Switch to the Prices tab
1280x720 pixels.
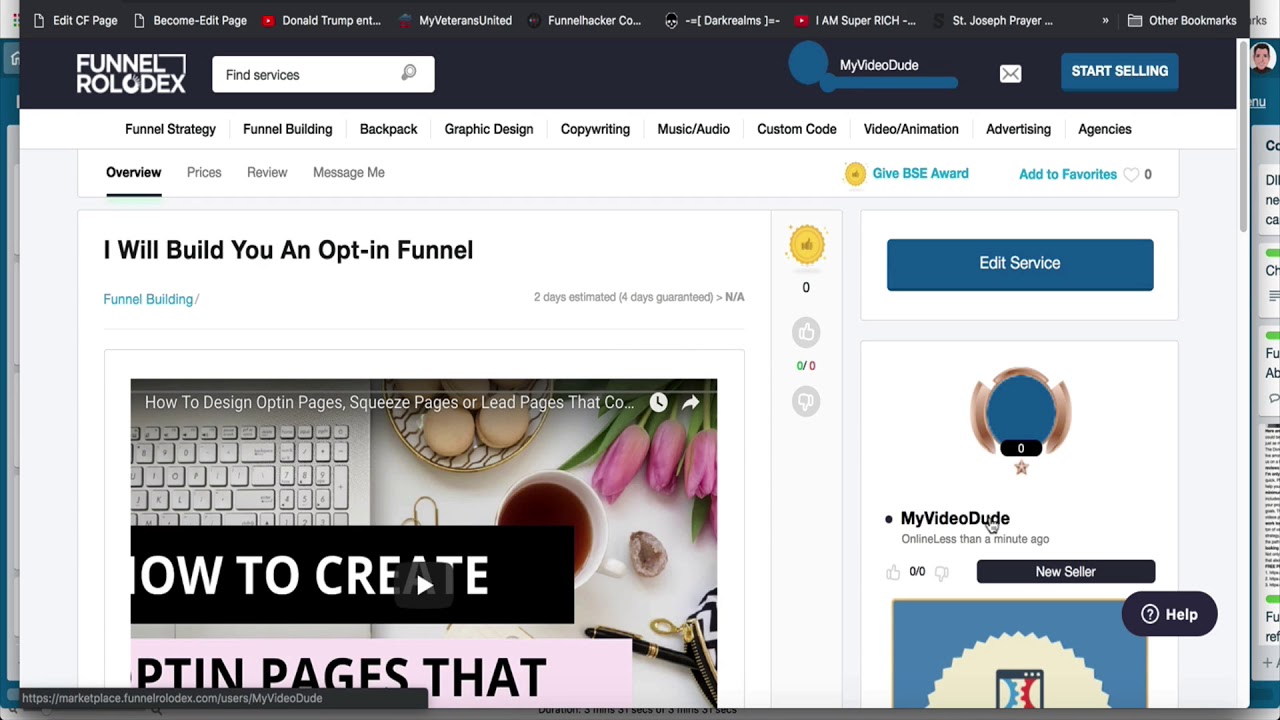tap(204, 173)
